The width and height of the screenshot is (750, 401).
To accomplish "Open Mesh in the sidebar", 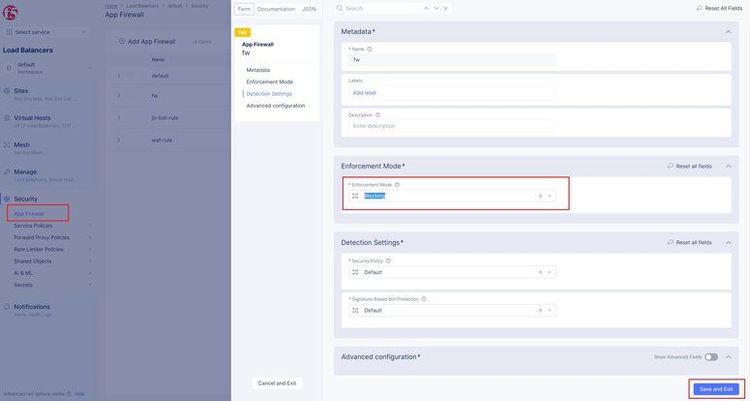I will click(x=22, y=145).
